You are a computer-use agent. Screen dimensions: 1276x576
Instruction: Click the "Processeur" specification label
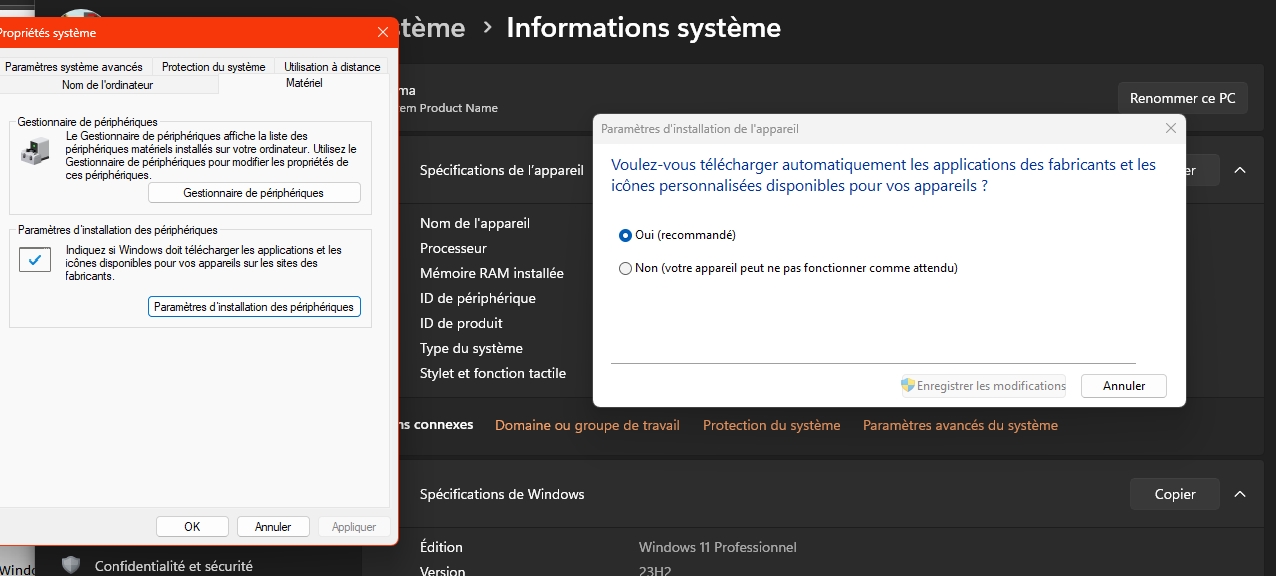tap(453, 248)
